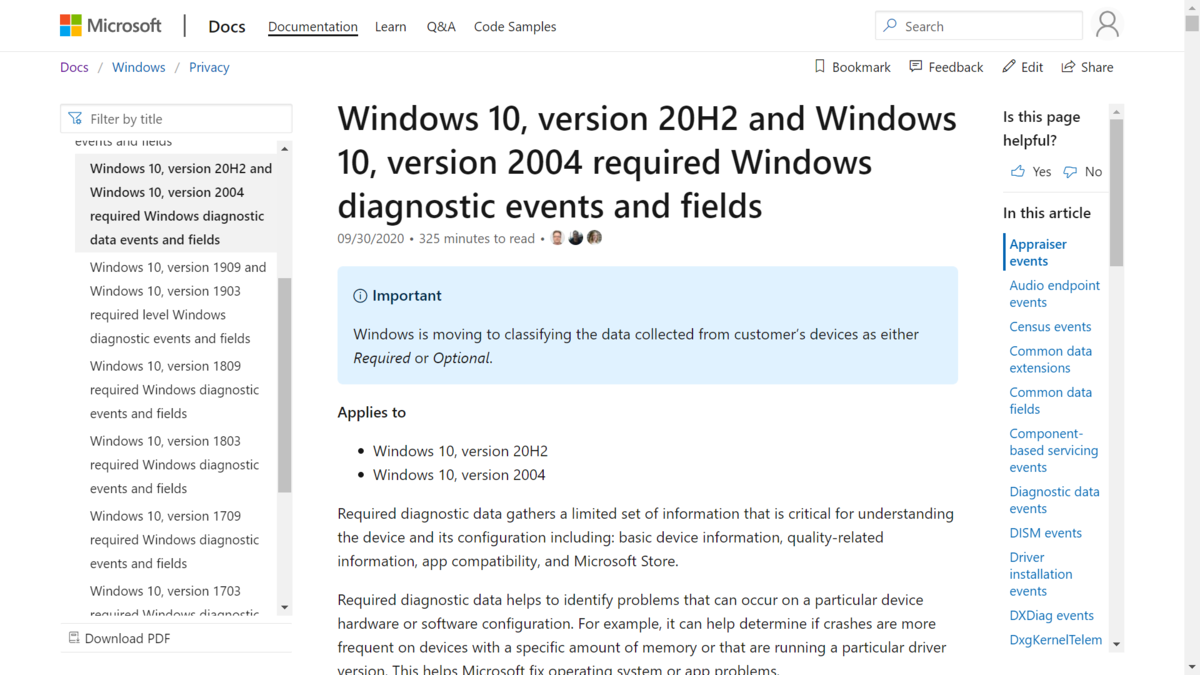Jump to Appraiser events section
Image resolution: width=1200 pixels, height=675 pixels.
(x=1038, y=253)
